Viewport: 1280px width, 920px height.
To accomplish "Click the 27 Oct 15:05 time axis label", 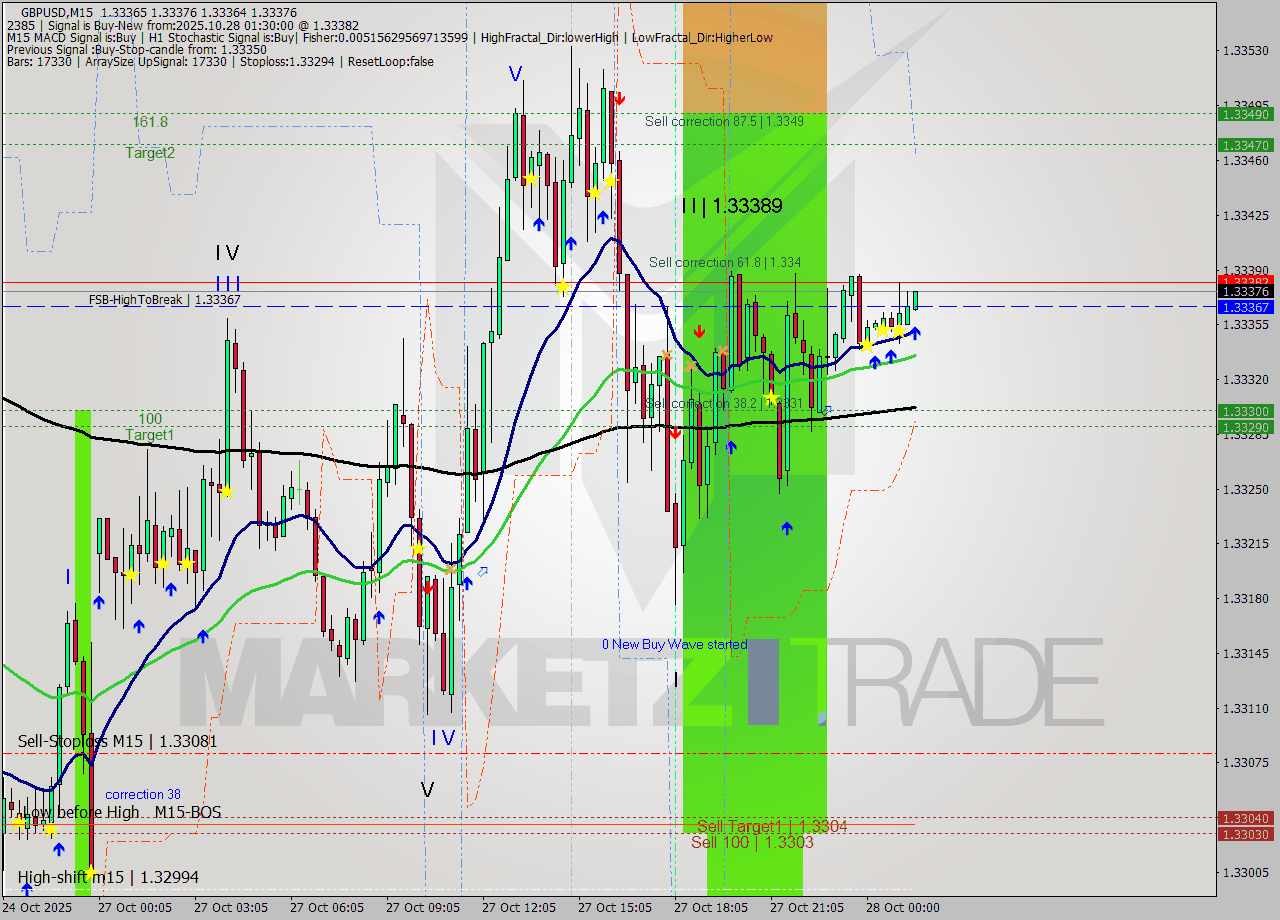I will 613,907.
